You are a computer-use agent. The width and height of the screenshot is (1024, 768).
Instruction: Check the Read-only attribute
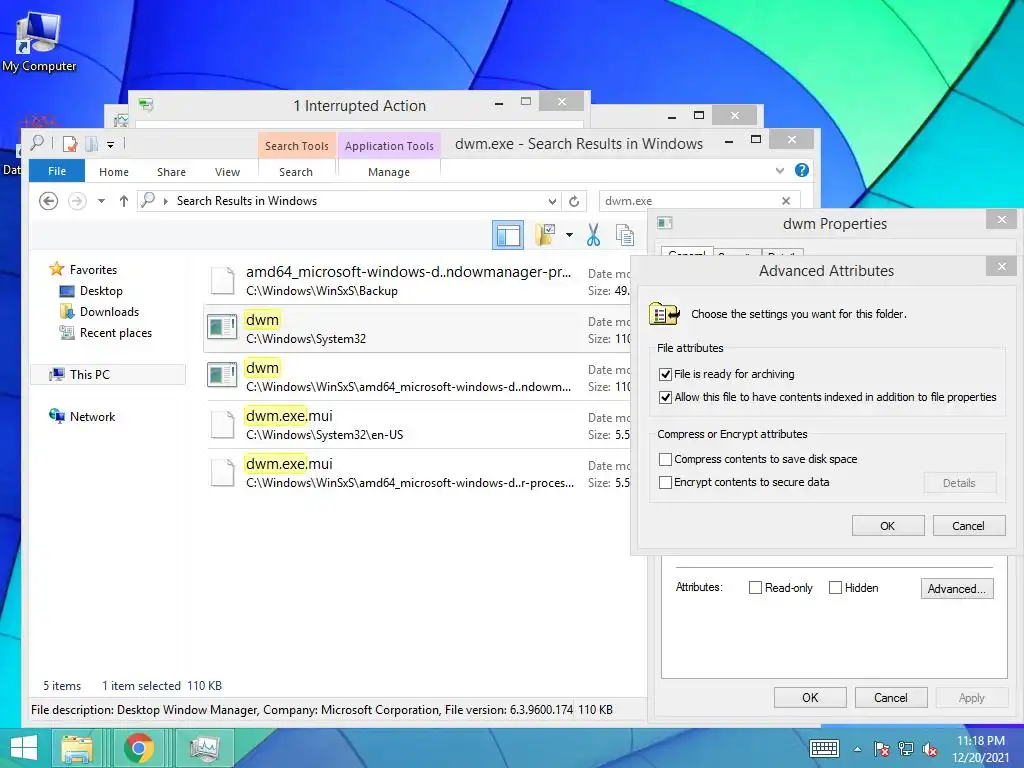coord(755,588)
